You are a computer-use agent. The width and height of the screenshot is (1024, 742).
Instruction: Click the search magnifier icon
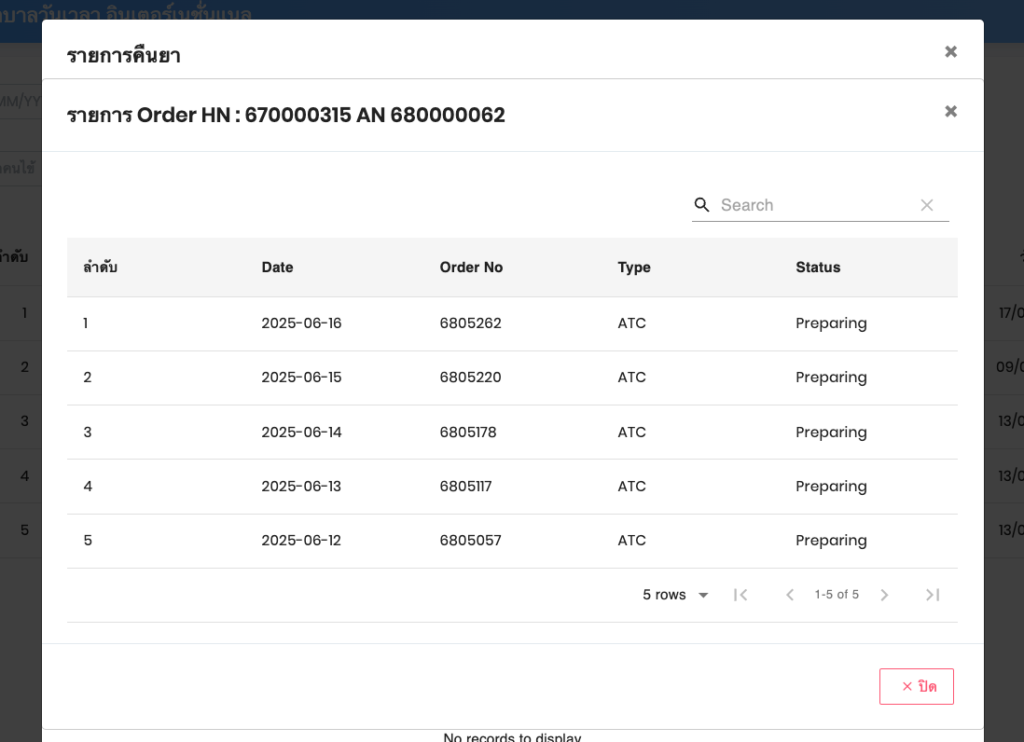click(x=702, y=205)
